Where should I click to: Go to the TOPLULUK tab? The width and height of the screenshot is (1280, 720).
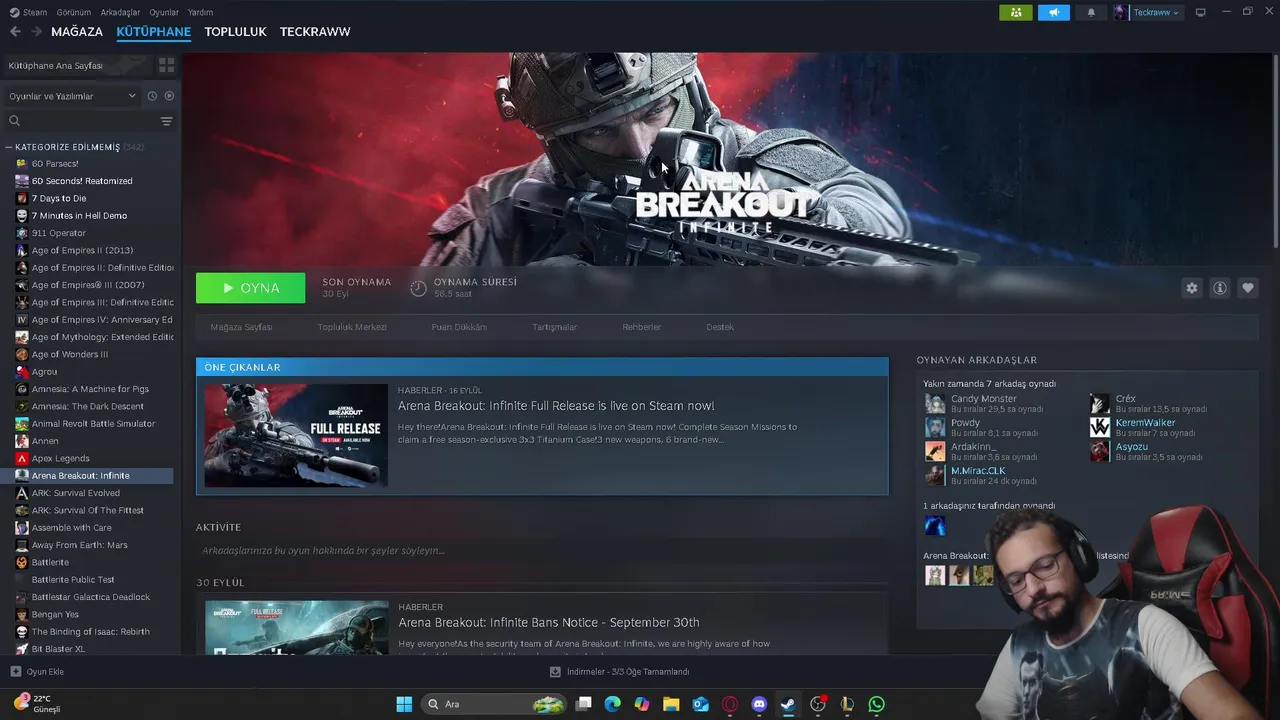click(x=235, y=32)
